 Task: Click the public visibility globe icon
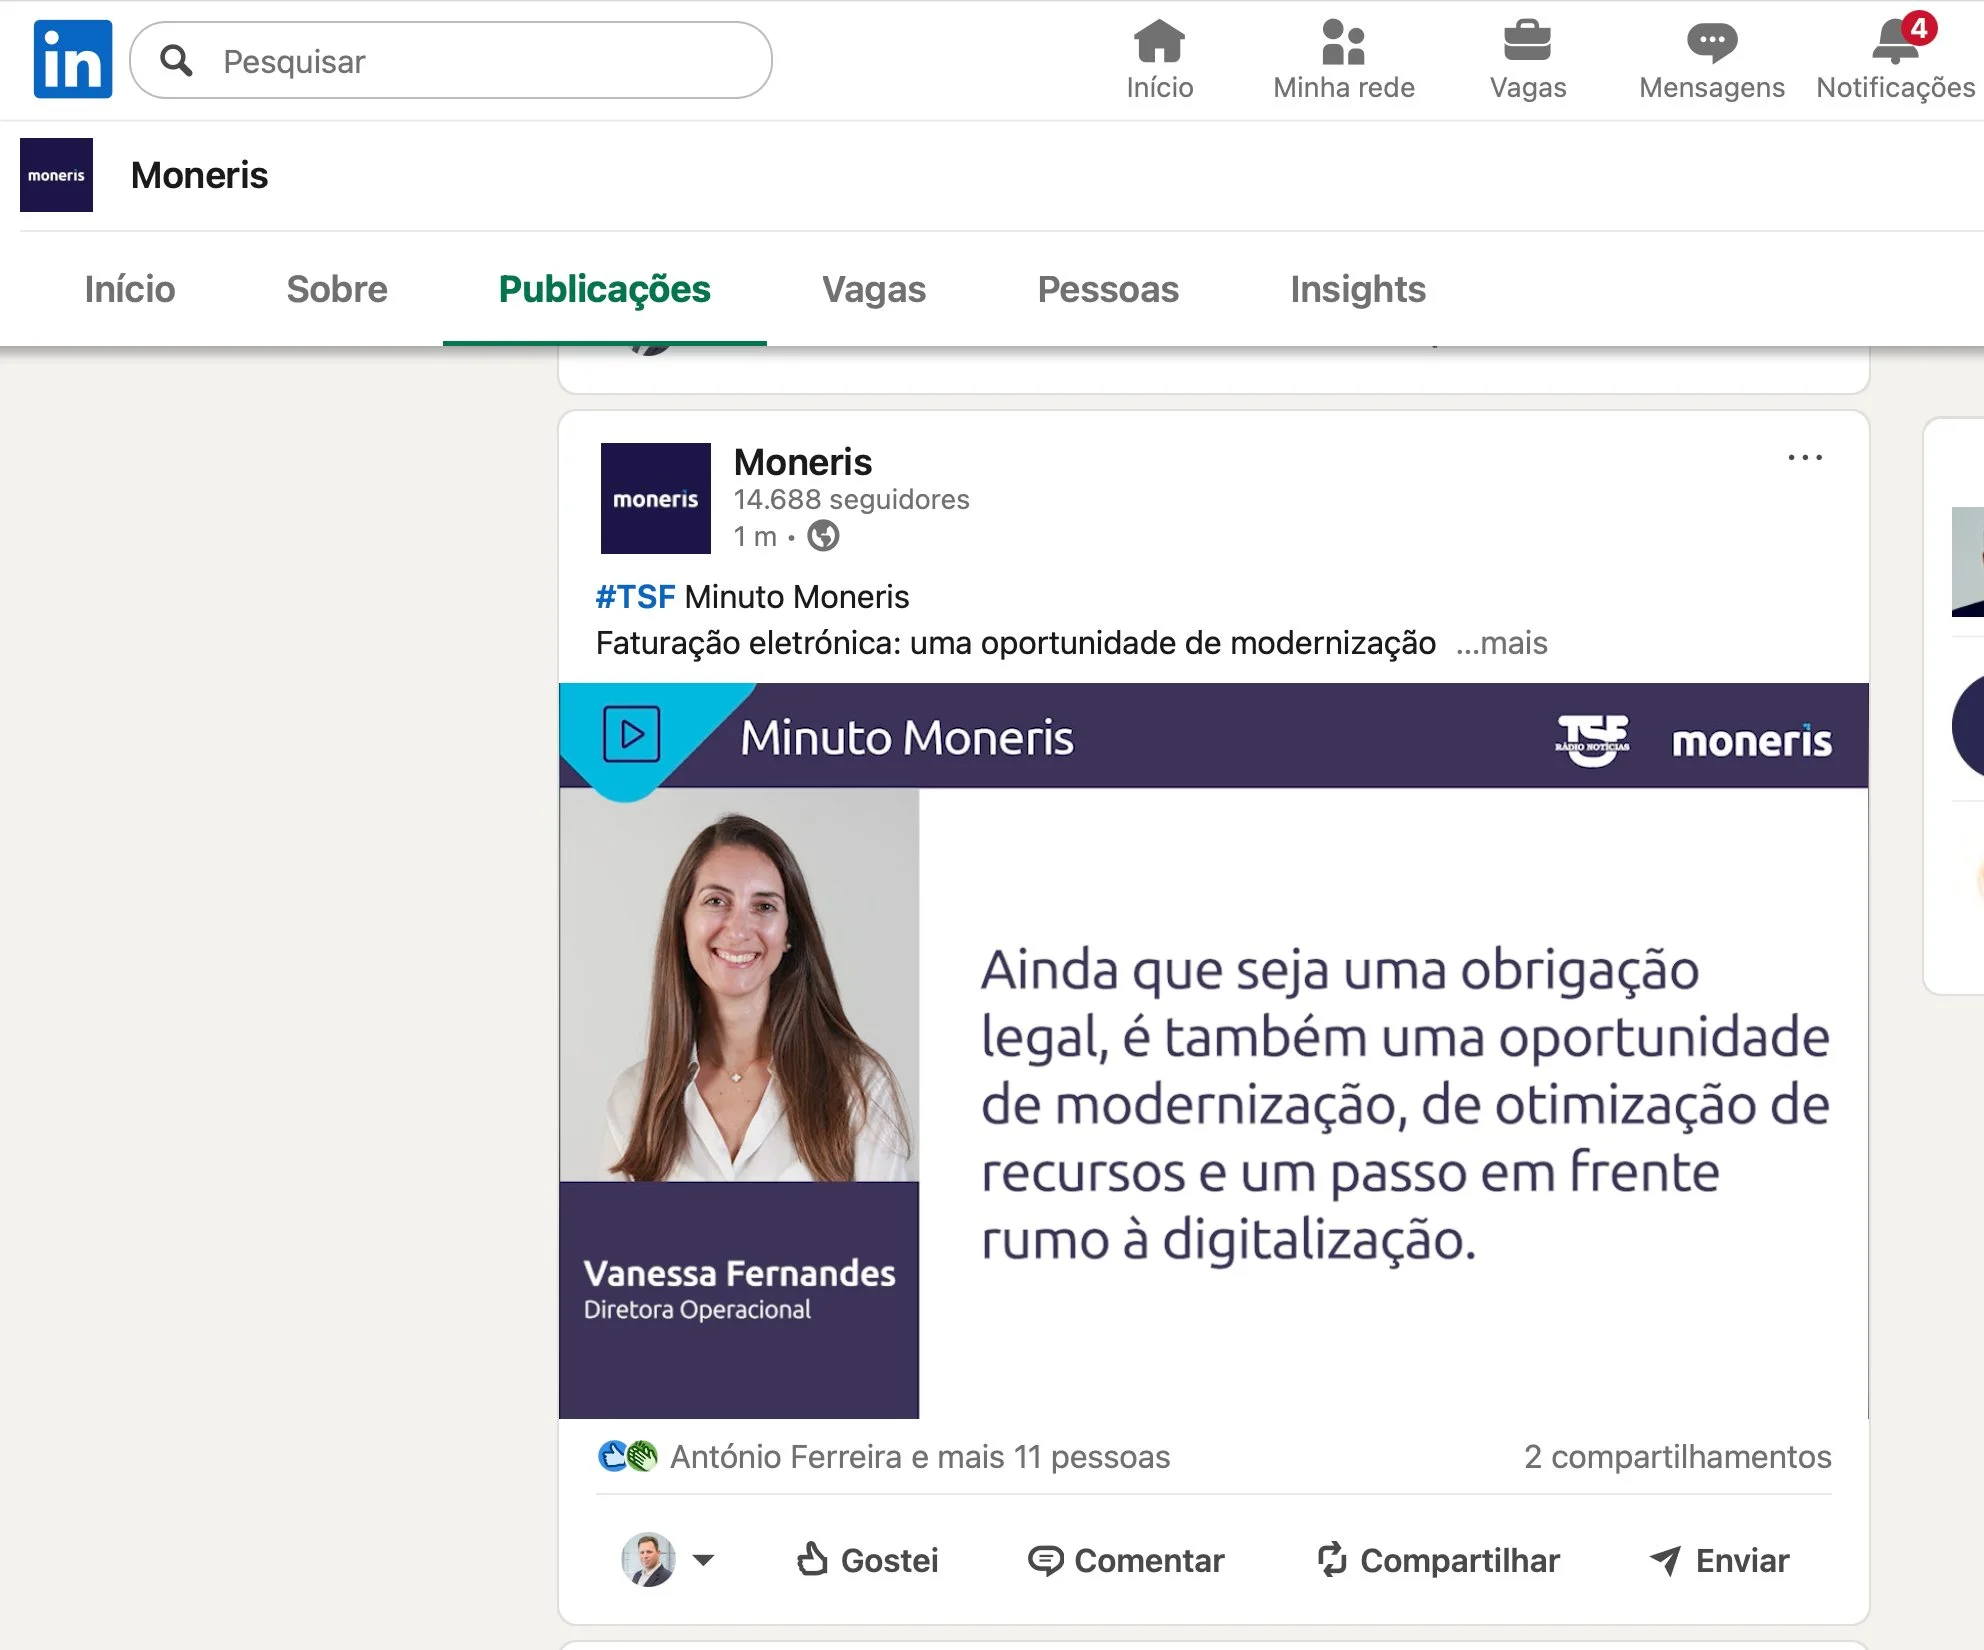pyautogui.click(x=823, y=536)
